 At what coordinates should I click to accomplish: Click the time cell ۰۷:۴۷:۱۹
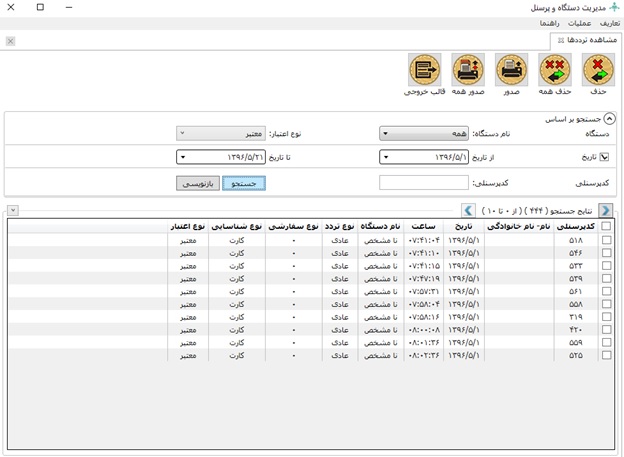[424, 278]
